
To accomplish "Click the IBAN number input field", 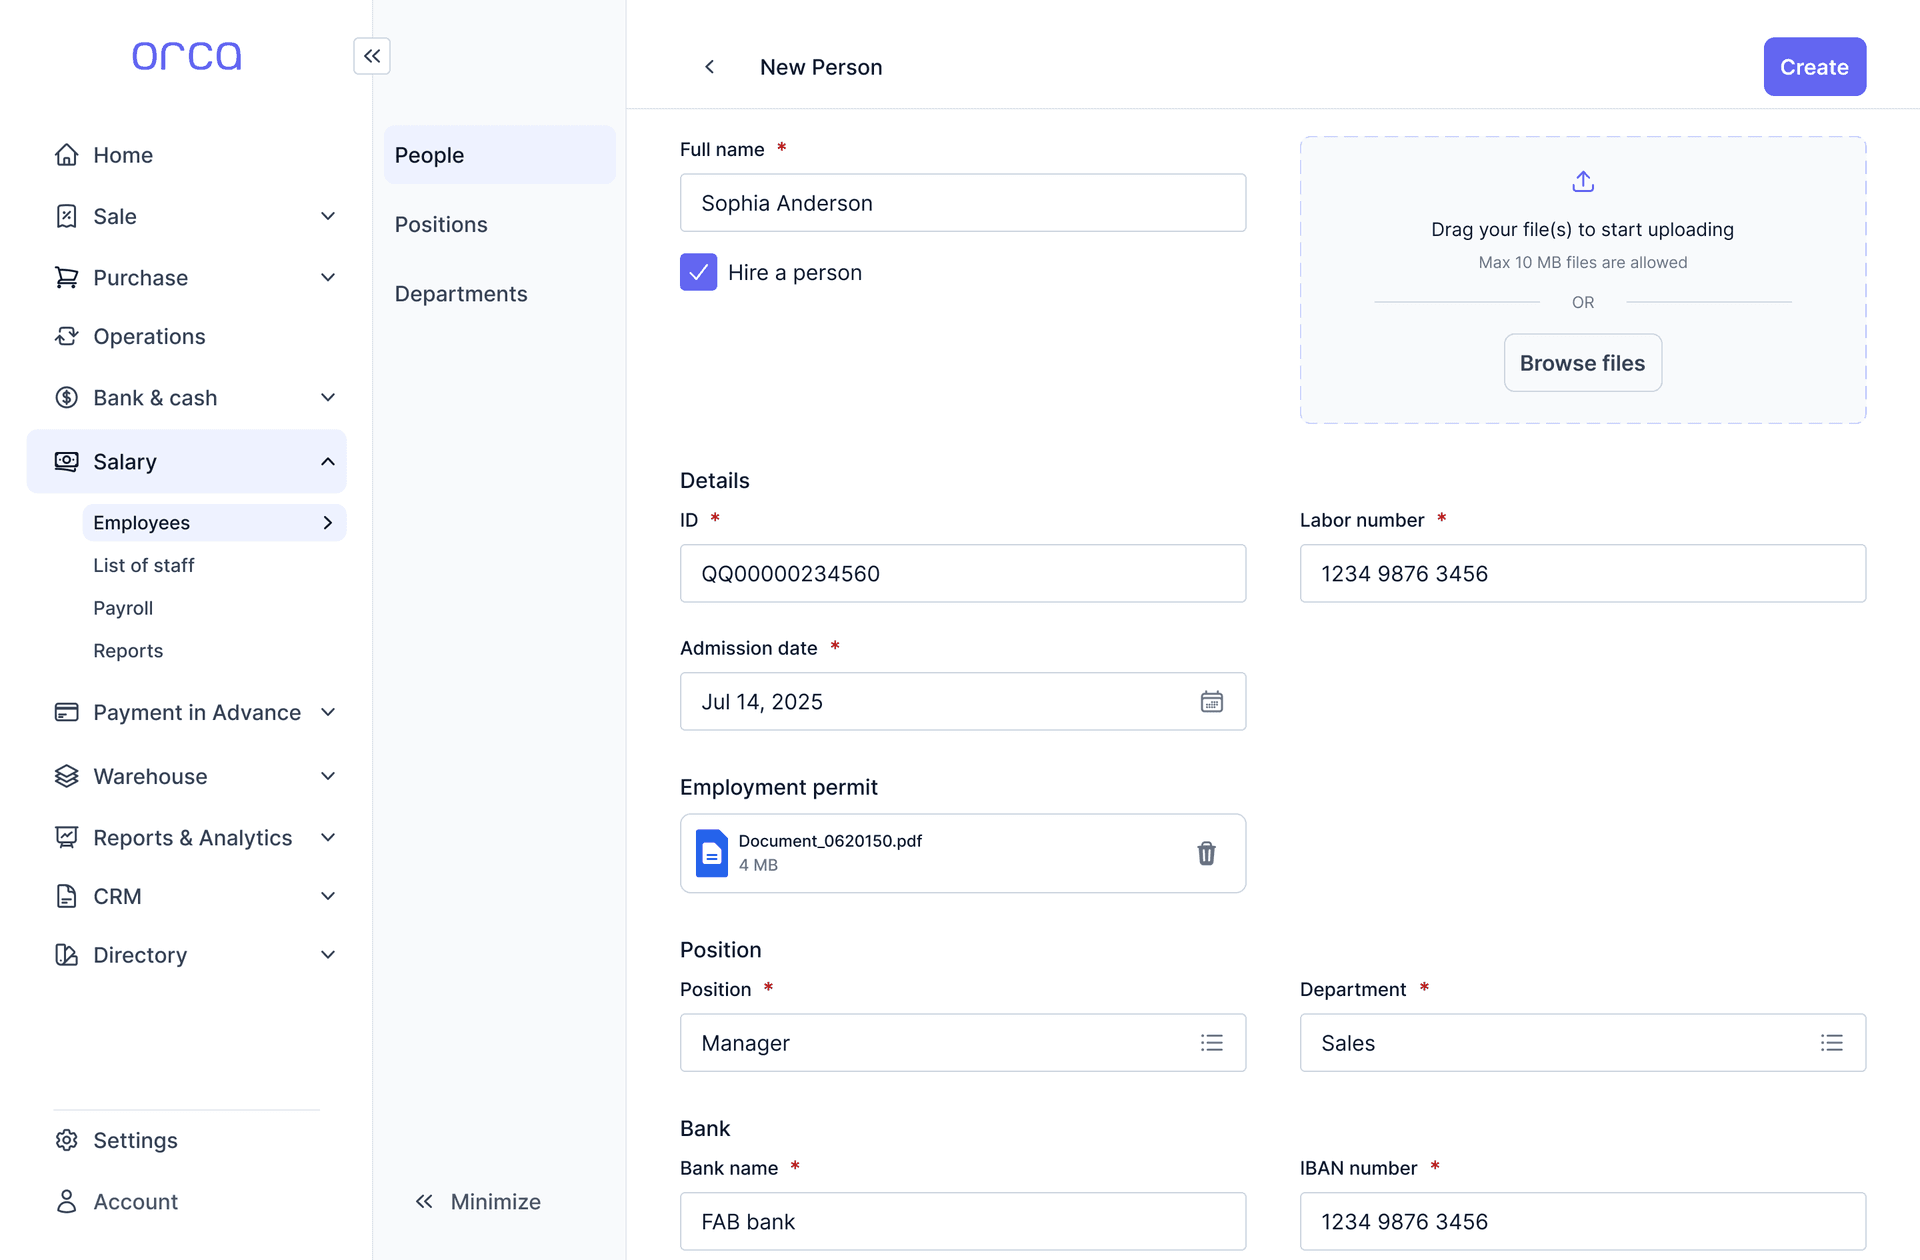I will tap(1582, 1221).
